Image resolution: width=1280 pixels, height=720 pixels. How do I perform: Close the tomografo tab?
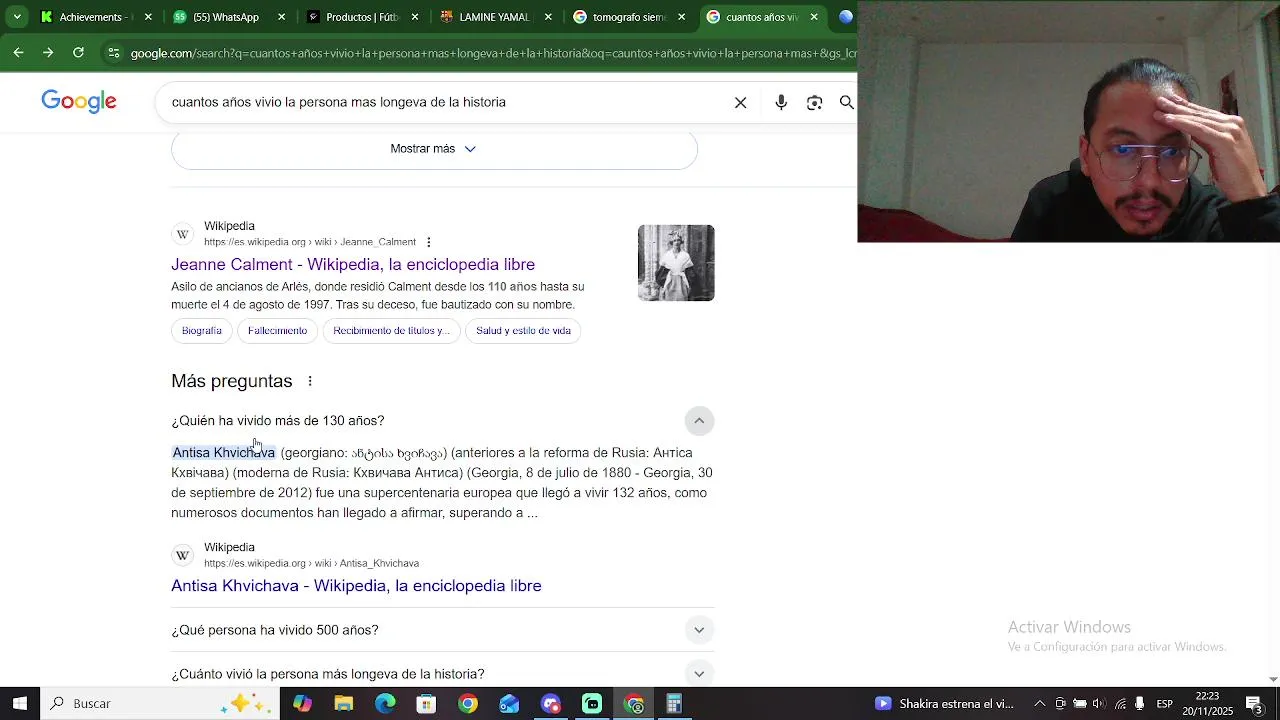coord(681,17)
